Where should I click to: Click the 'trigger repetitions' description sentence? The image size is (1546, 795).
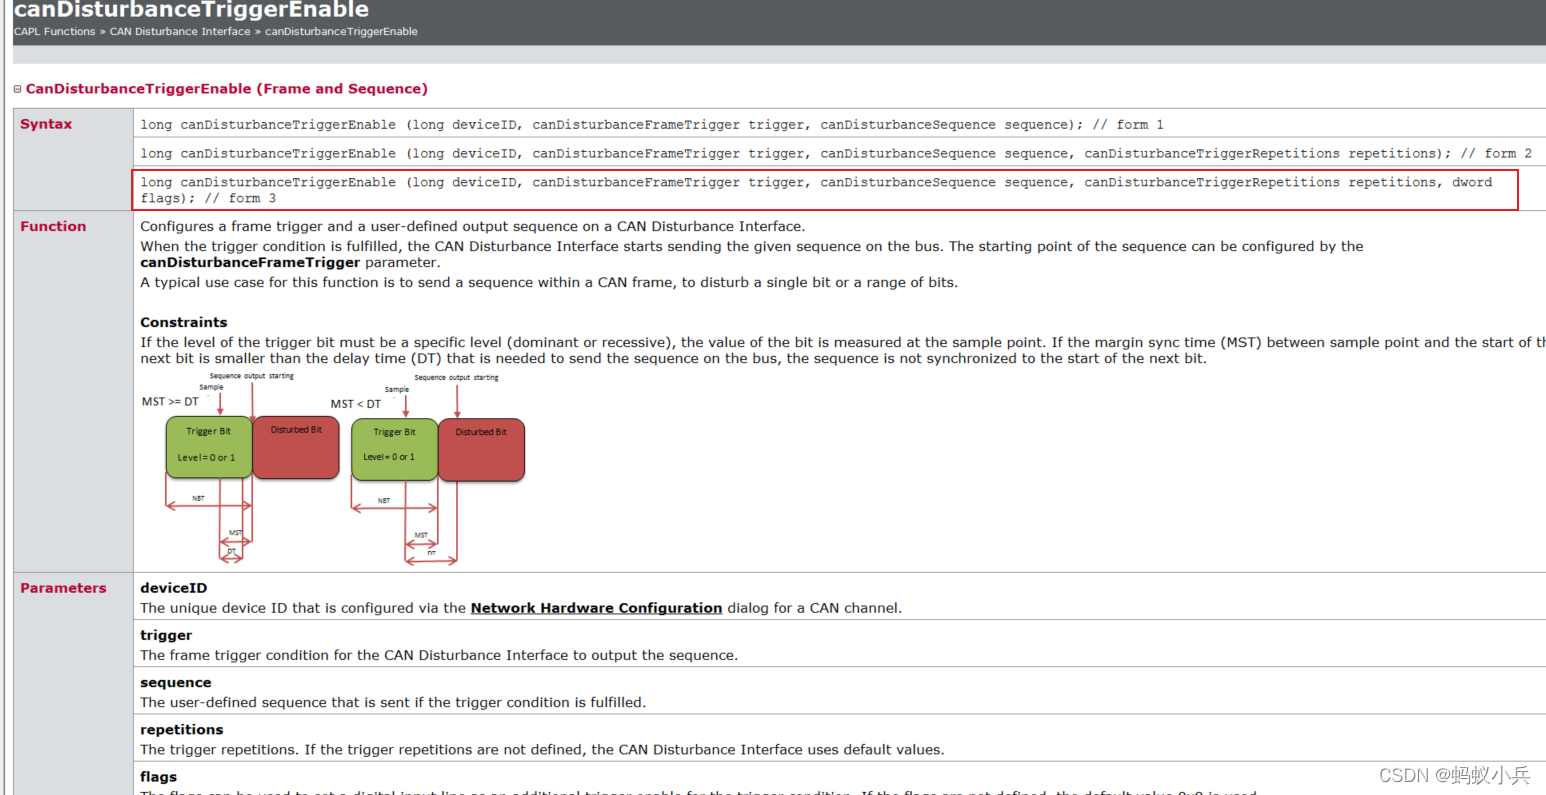point(542,750)
